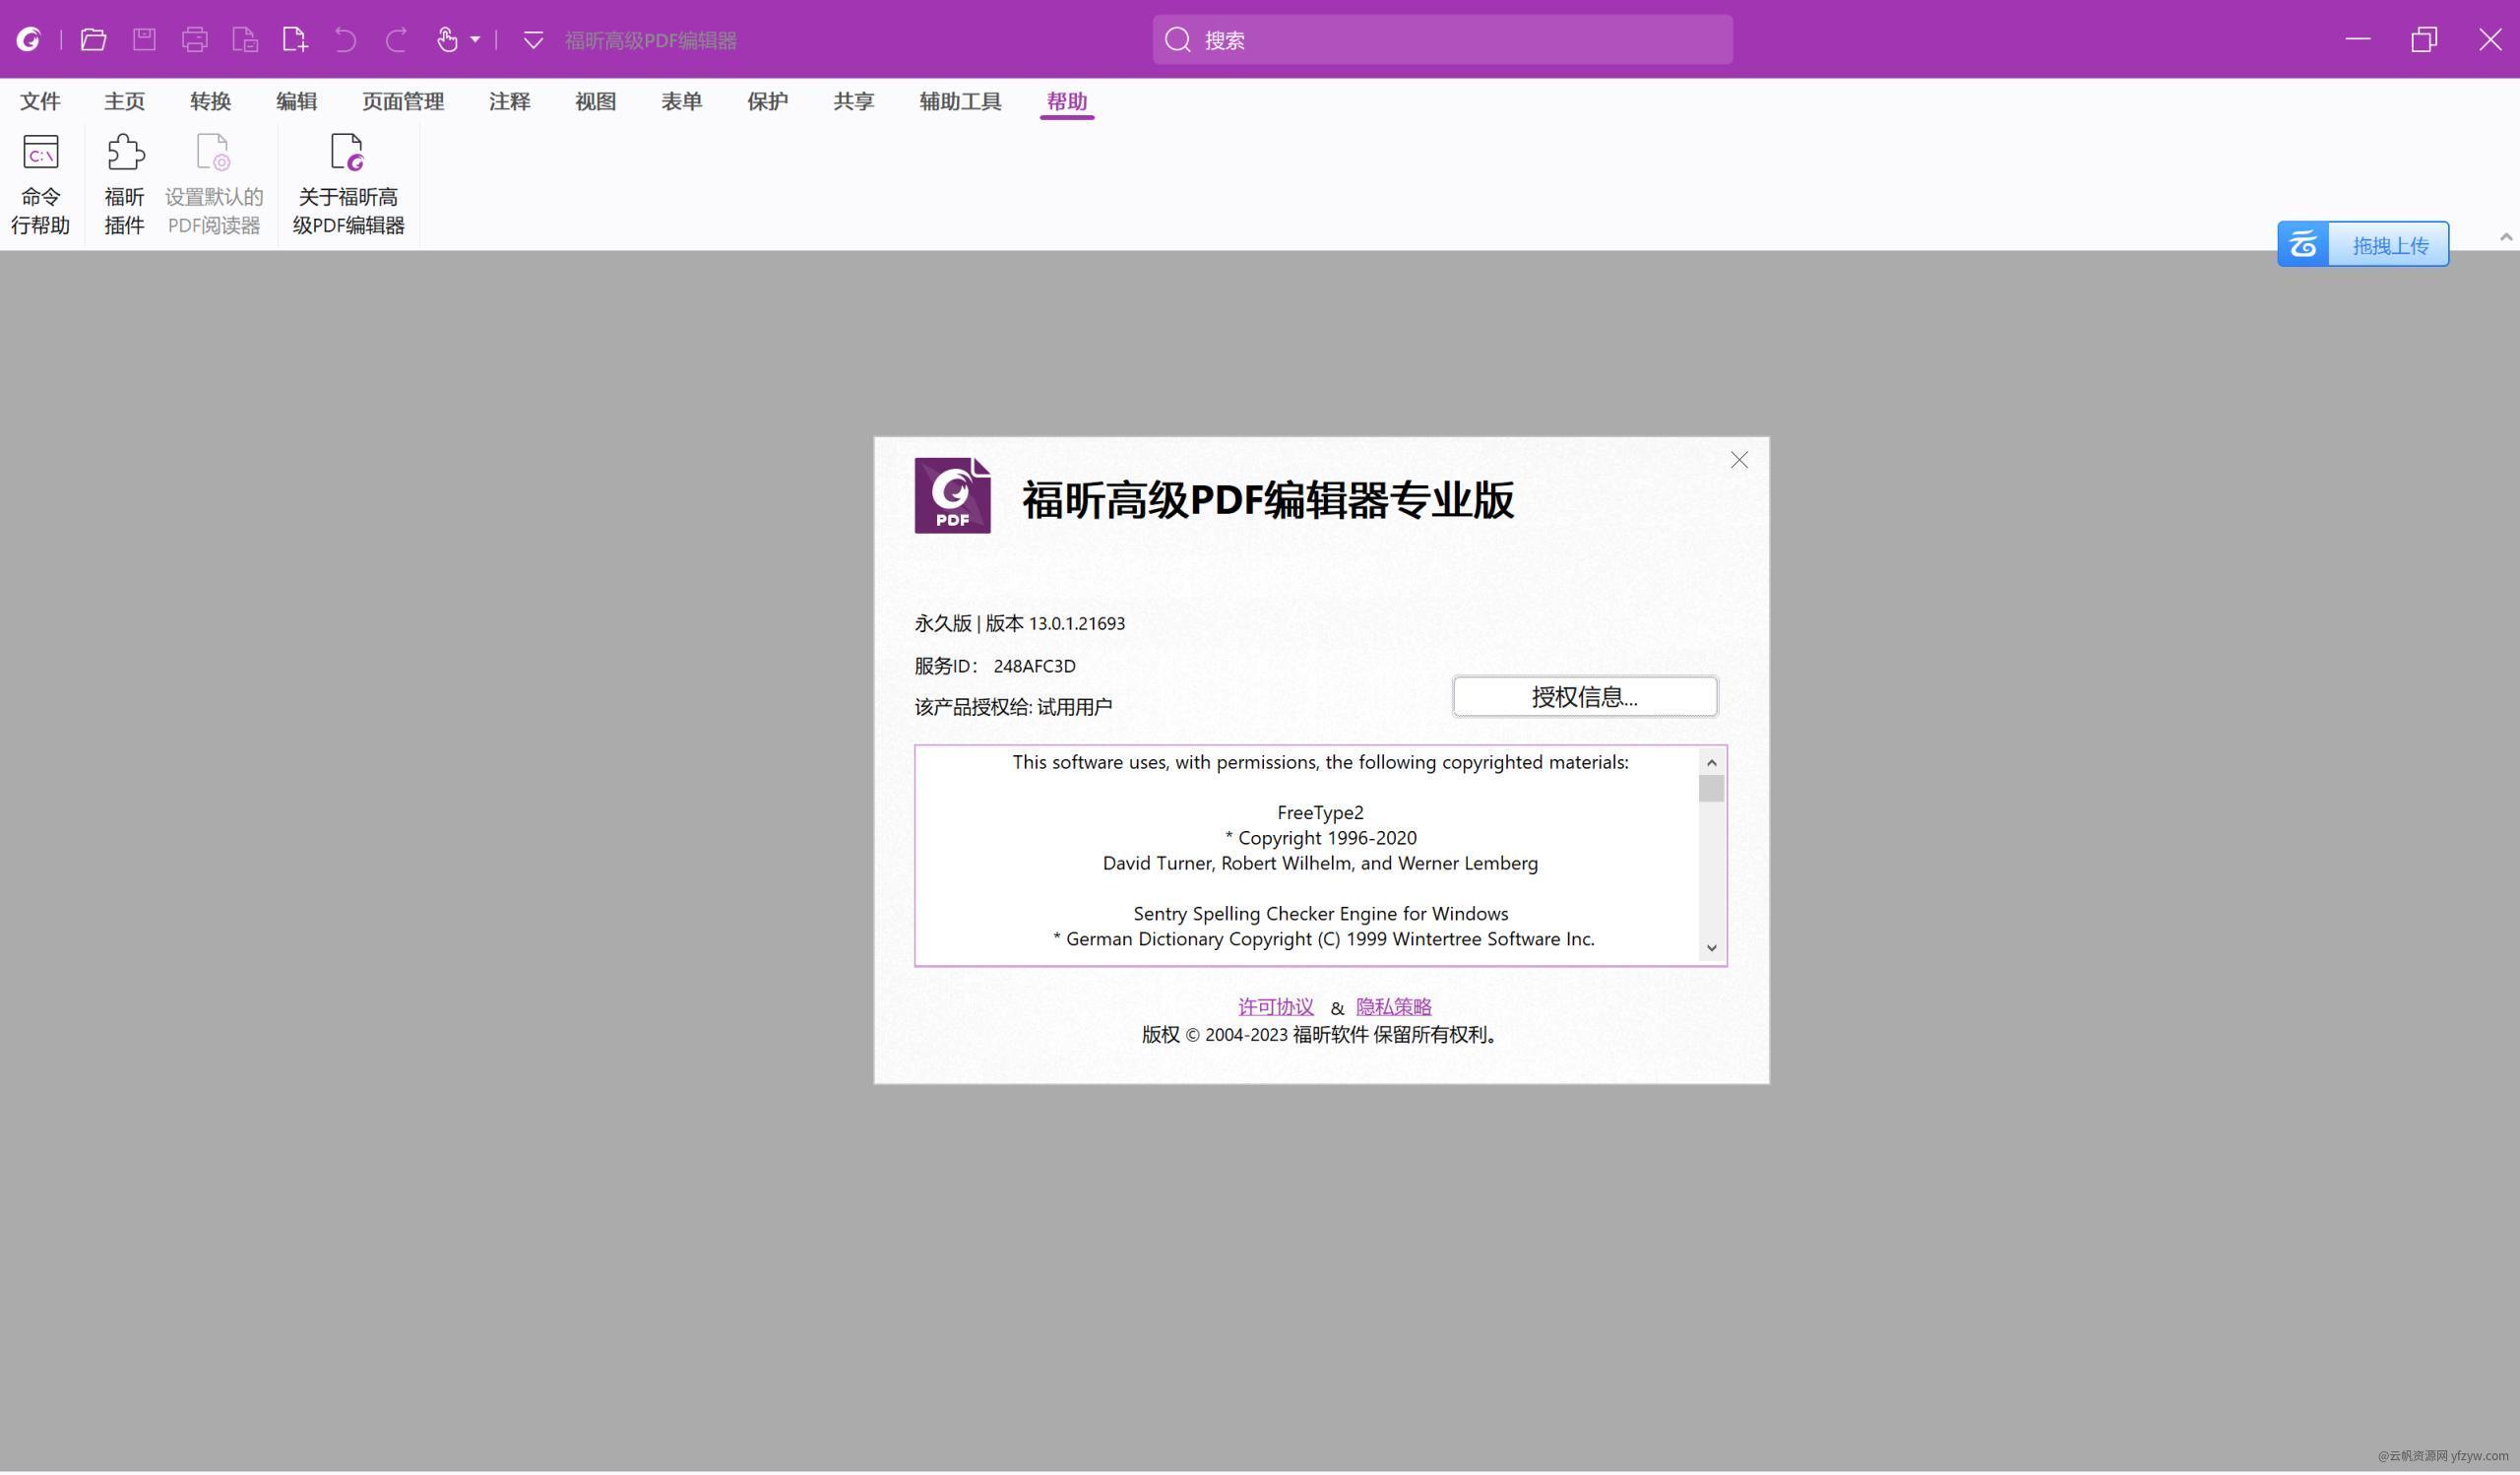Screen dimensions: 2520x1475
Task: Click the German Dictionary Copyright line
Action: coord(1323,939)
